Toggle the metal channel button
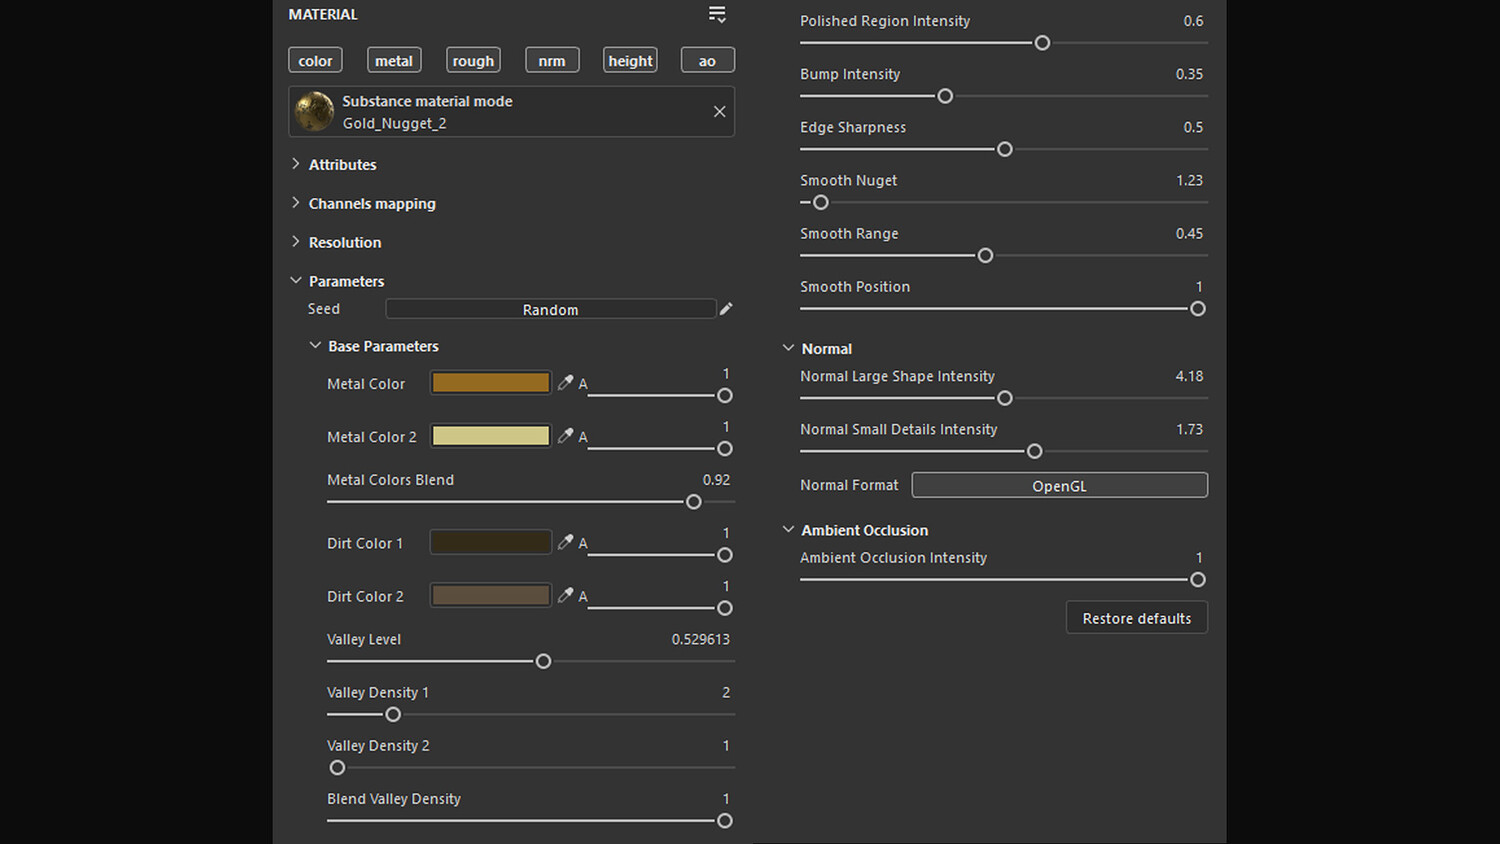 [x=394, y=60]
